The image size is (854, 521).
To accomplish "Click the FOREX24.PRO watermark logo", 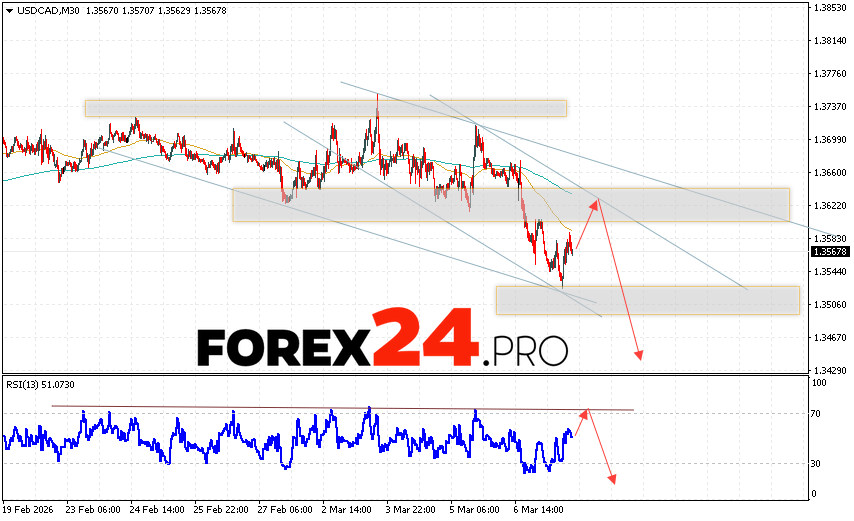I will [x=382, y=343].
